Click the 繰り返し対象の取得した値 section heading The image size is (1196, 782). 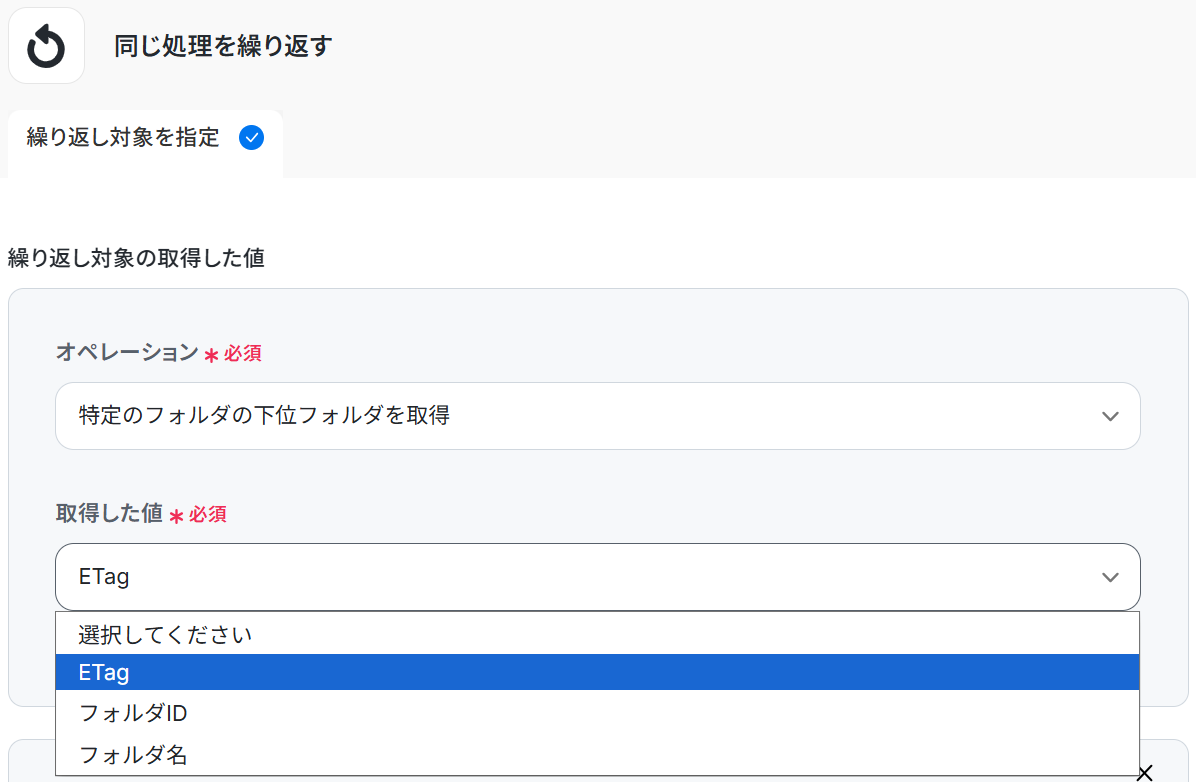click(136, 259)
